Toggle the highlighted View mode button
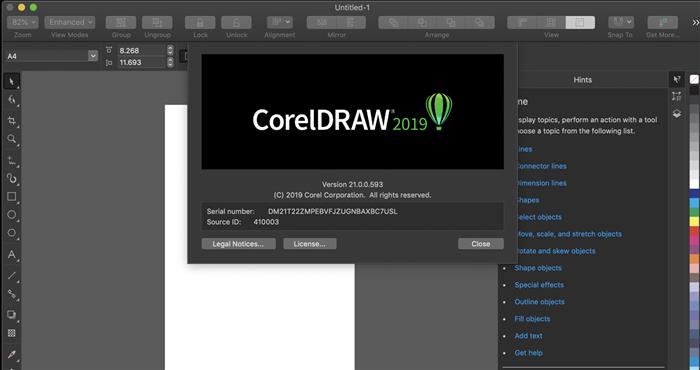700x370 pixels. [x=580, y=22]
